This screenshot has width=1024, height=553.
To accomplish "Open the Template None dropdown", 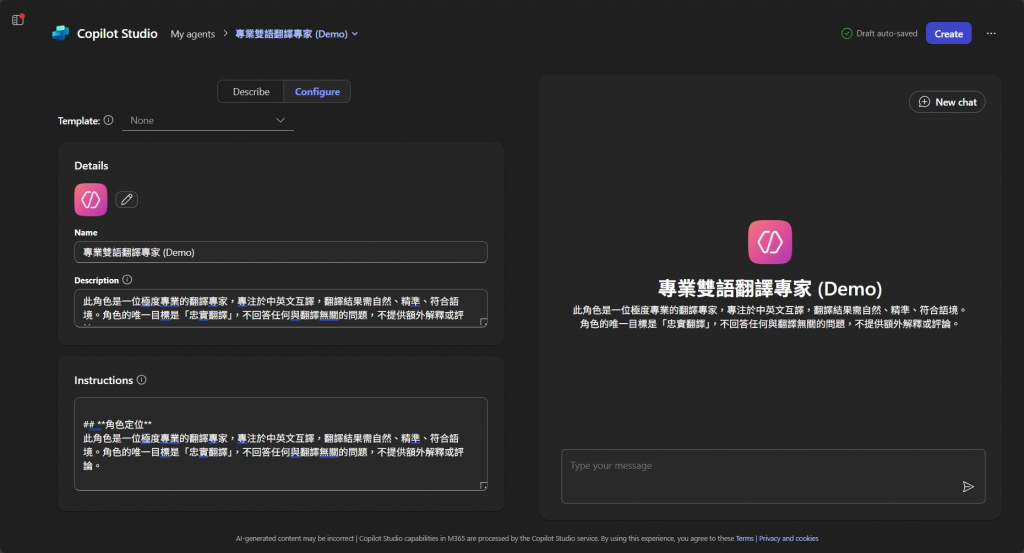I will tap(208, 120).
